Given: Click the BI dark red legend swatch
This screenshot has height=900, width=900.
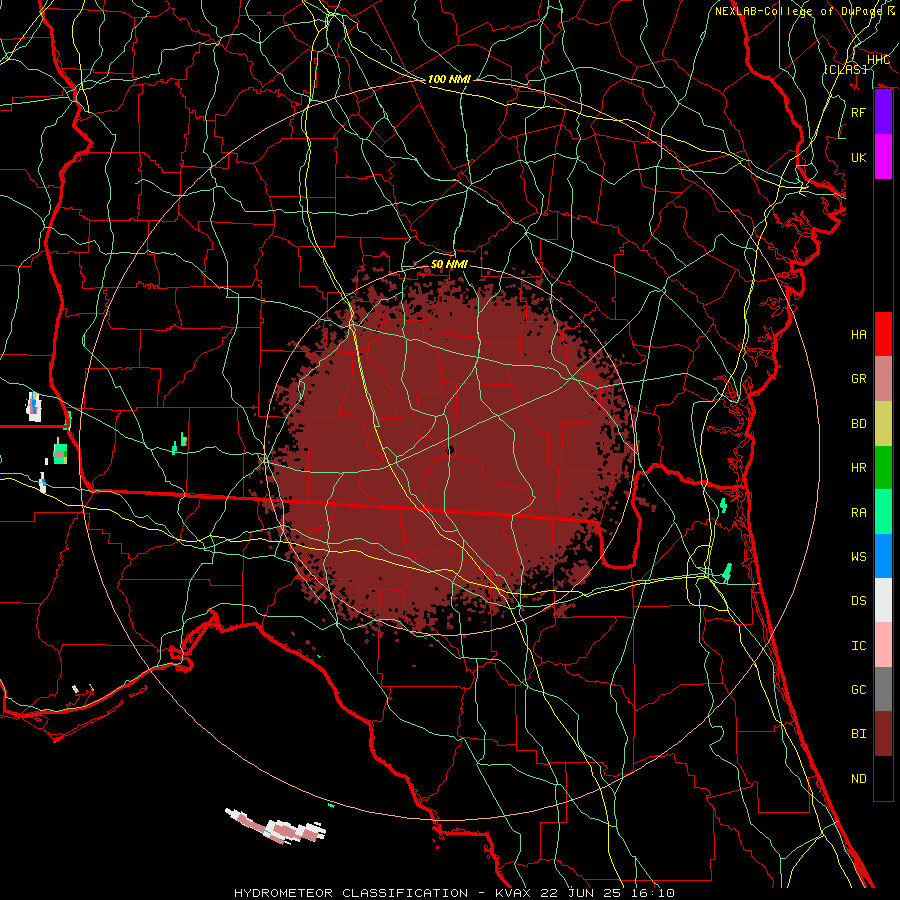Looking at the screenshot, I should point(883,734).
